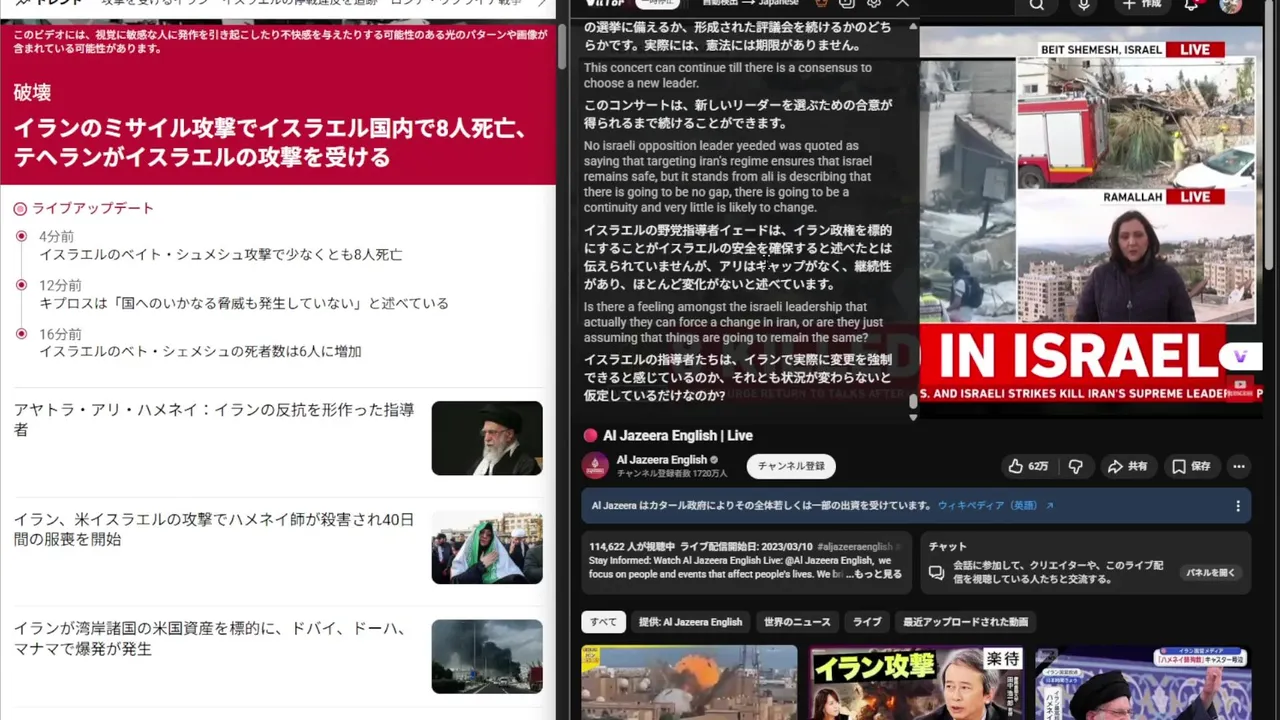The image size is (1280, 720).
Task: Open the info panel kebab menu
Action: pyautogui.click(x=1238, y=506)
